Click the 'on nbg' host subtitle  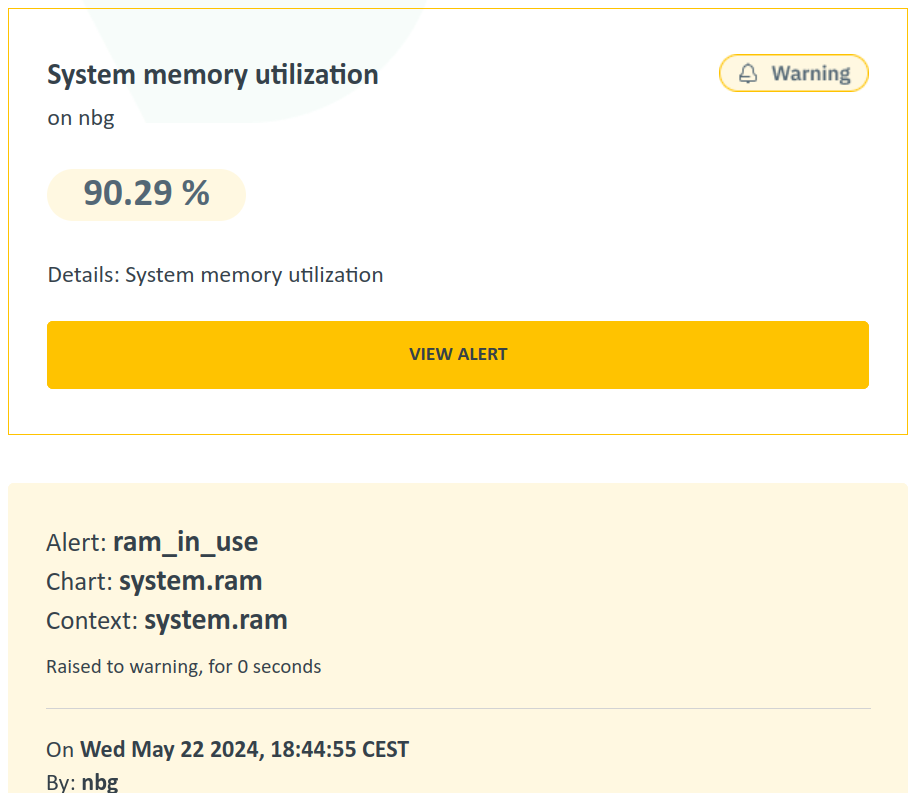pos(81,118)
